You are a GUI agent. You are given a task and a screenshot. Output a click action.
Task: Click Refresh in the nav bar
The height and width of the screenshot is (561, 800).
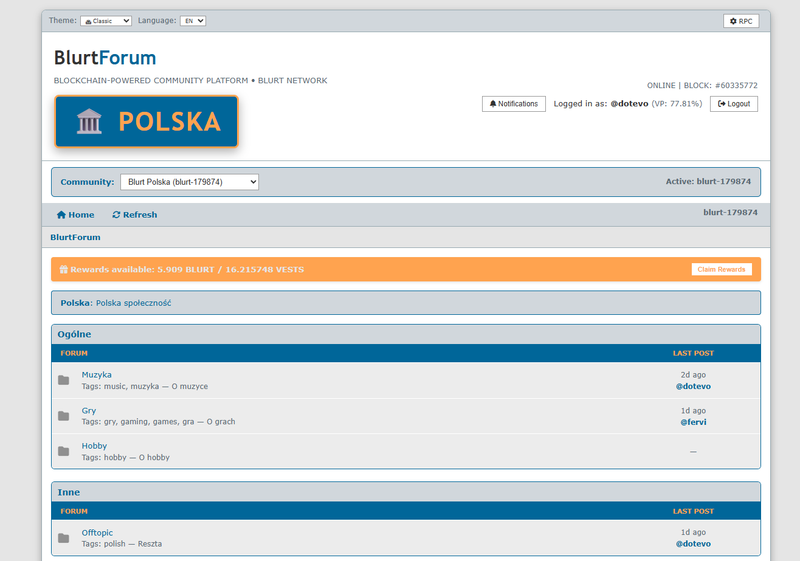pyautogui.click(x=135, y=215)
